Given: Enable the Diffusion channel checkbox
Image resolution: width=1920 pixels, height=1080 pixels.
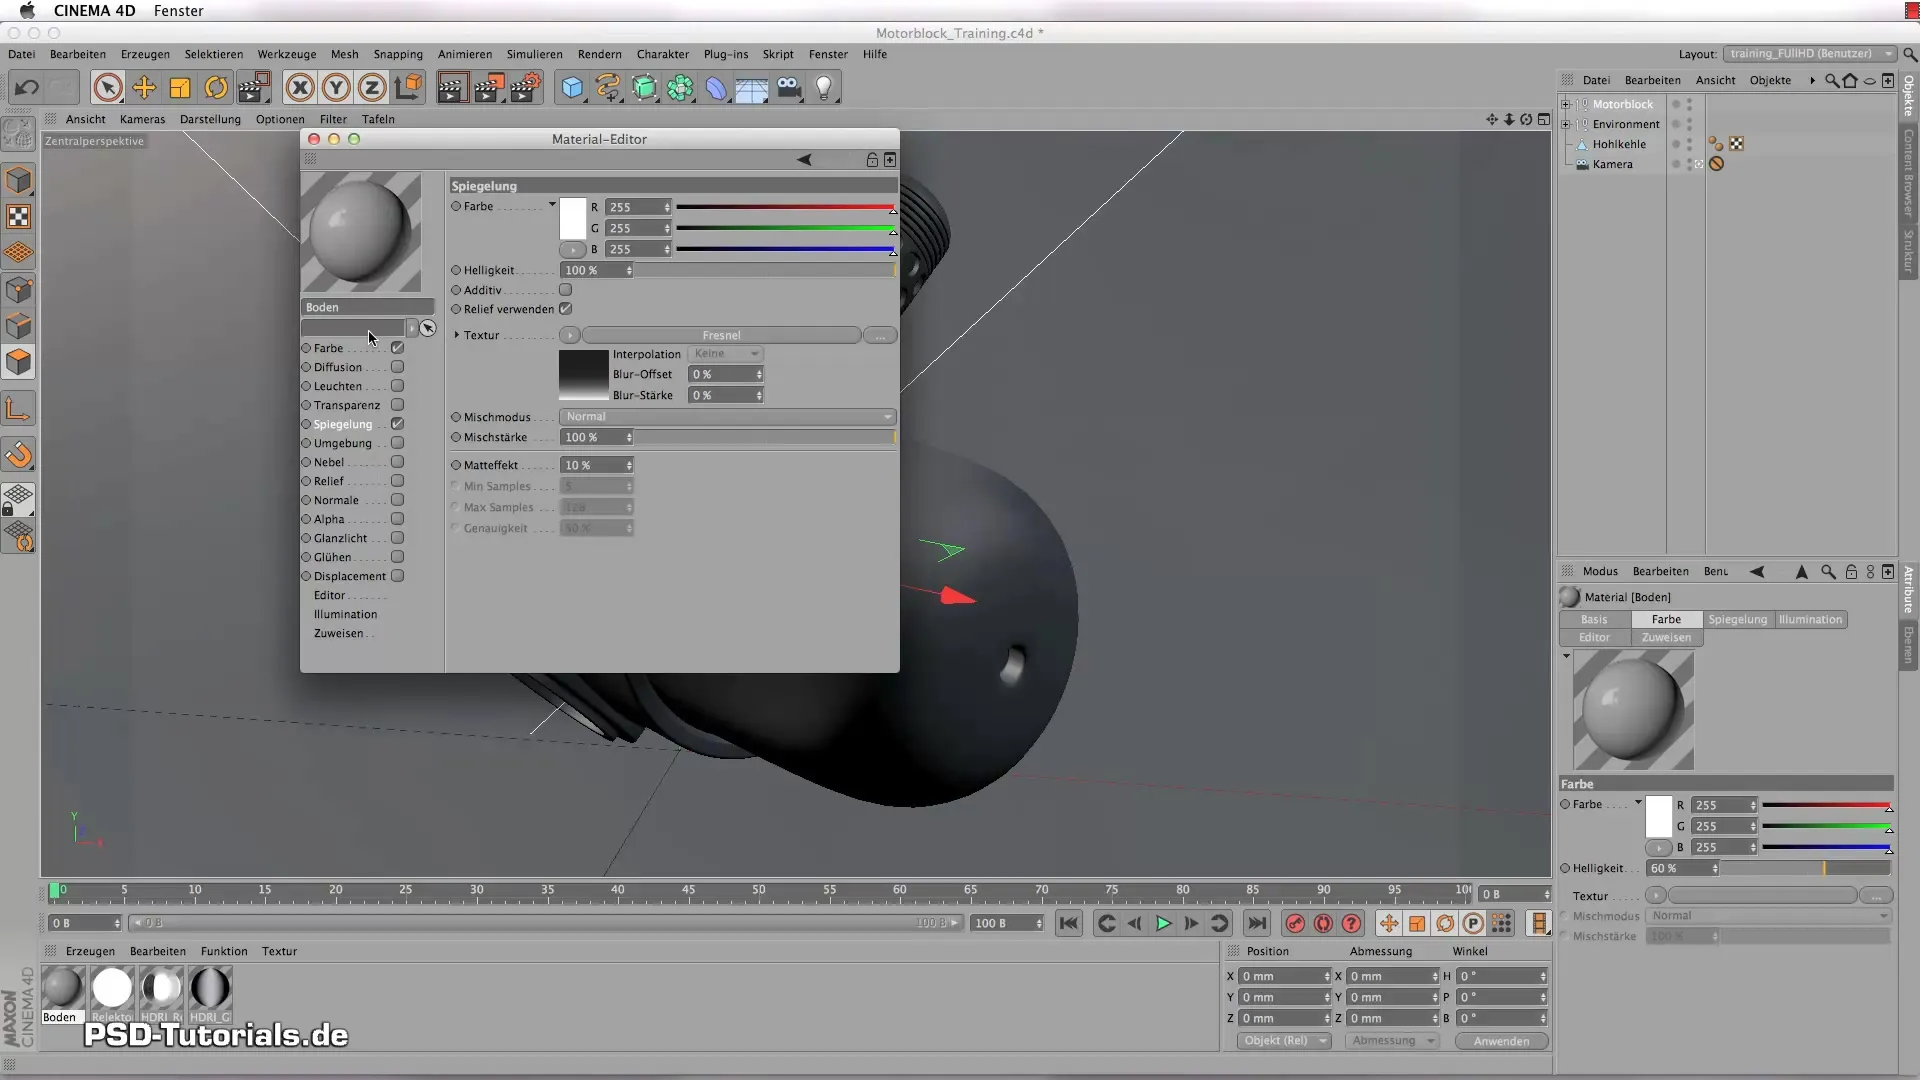Looking at the screenshot, I should click(x=397, y=367).
